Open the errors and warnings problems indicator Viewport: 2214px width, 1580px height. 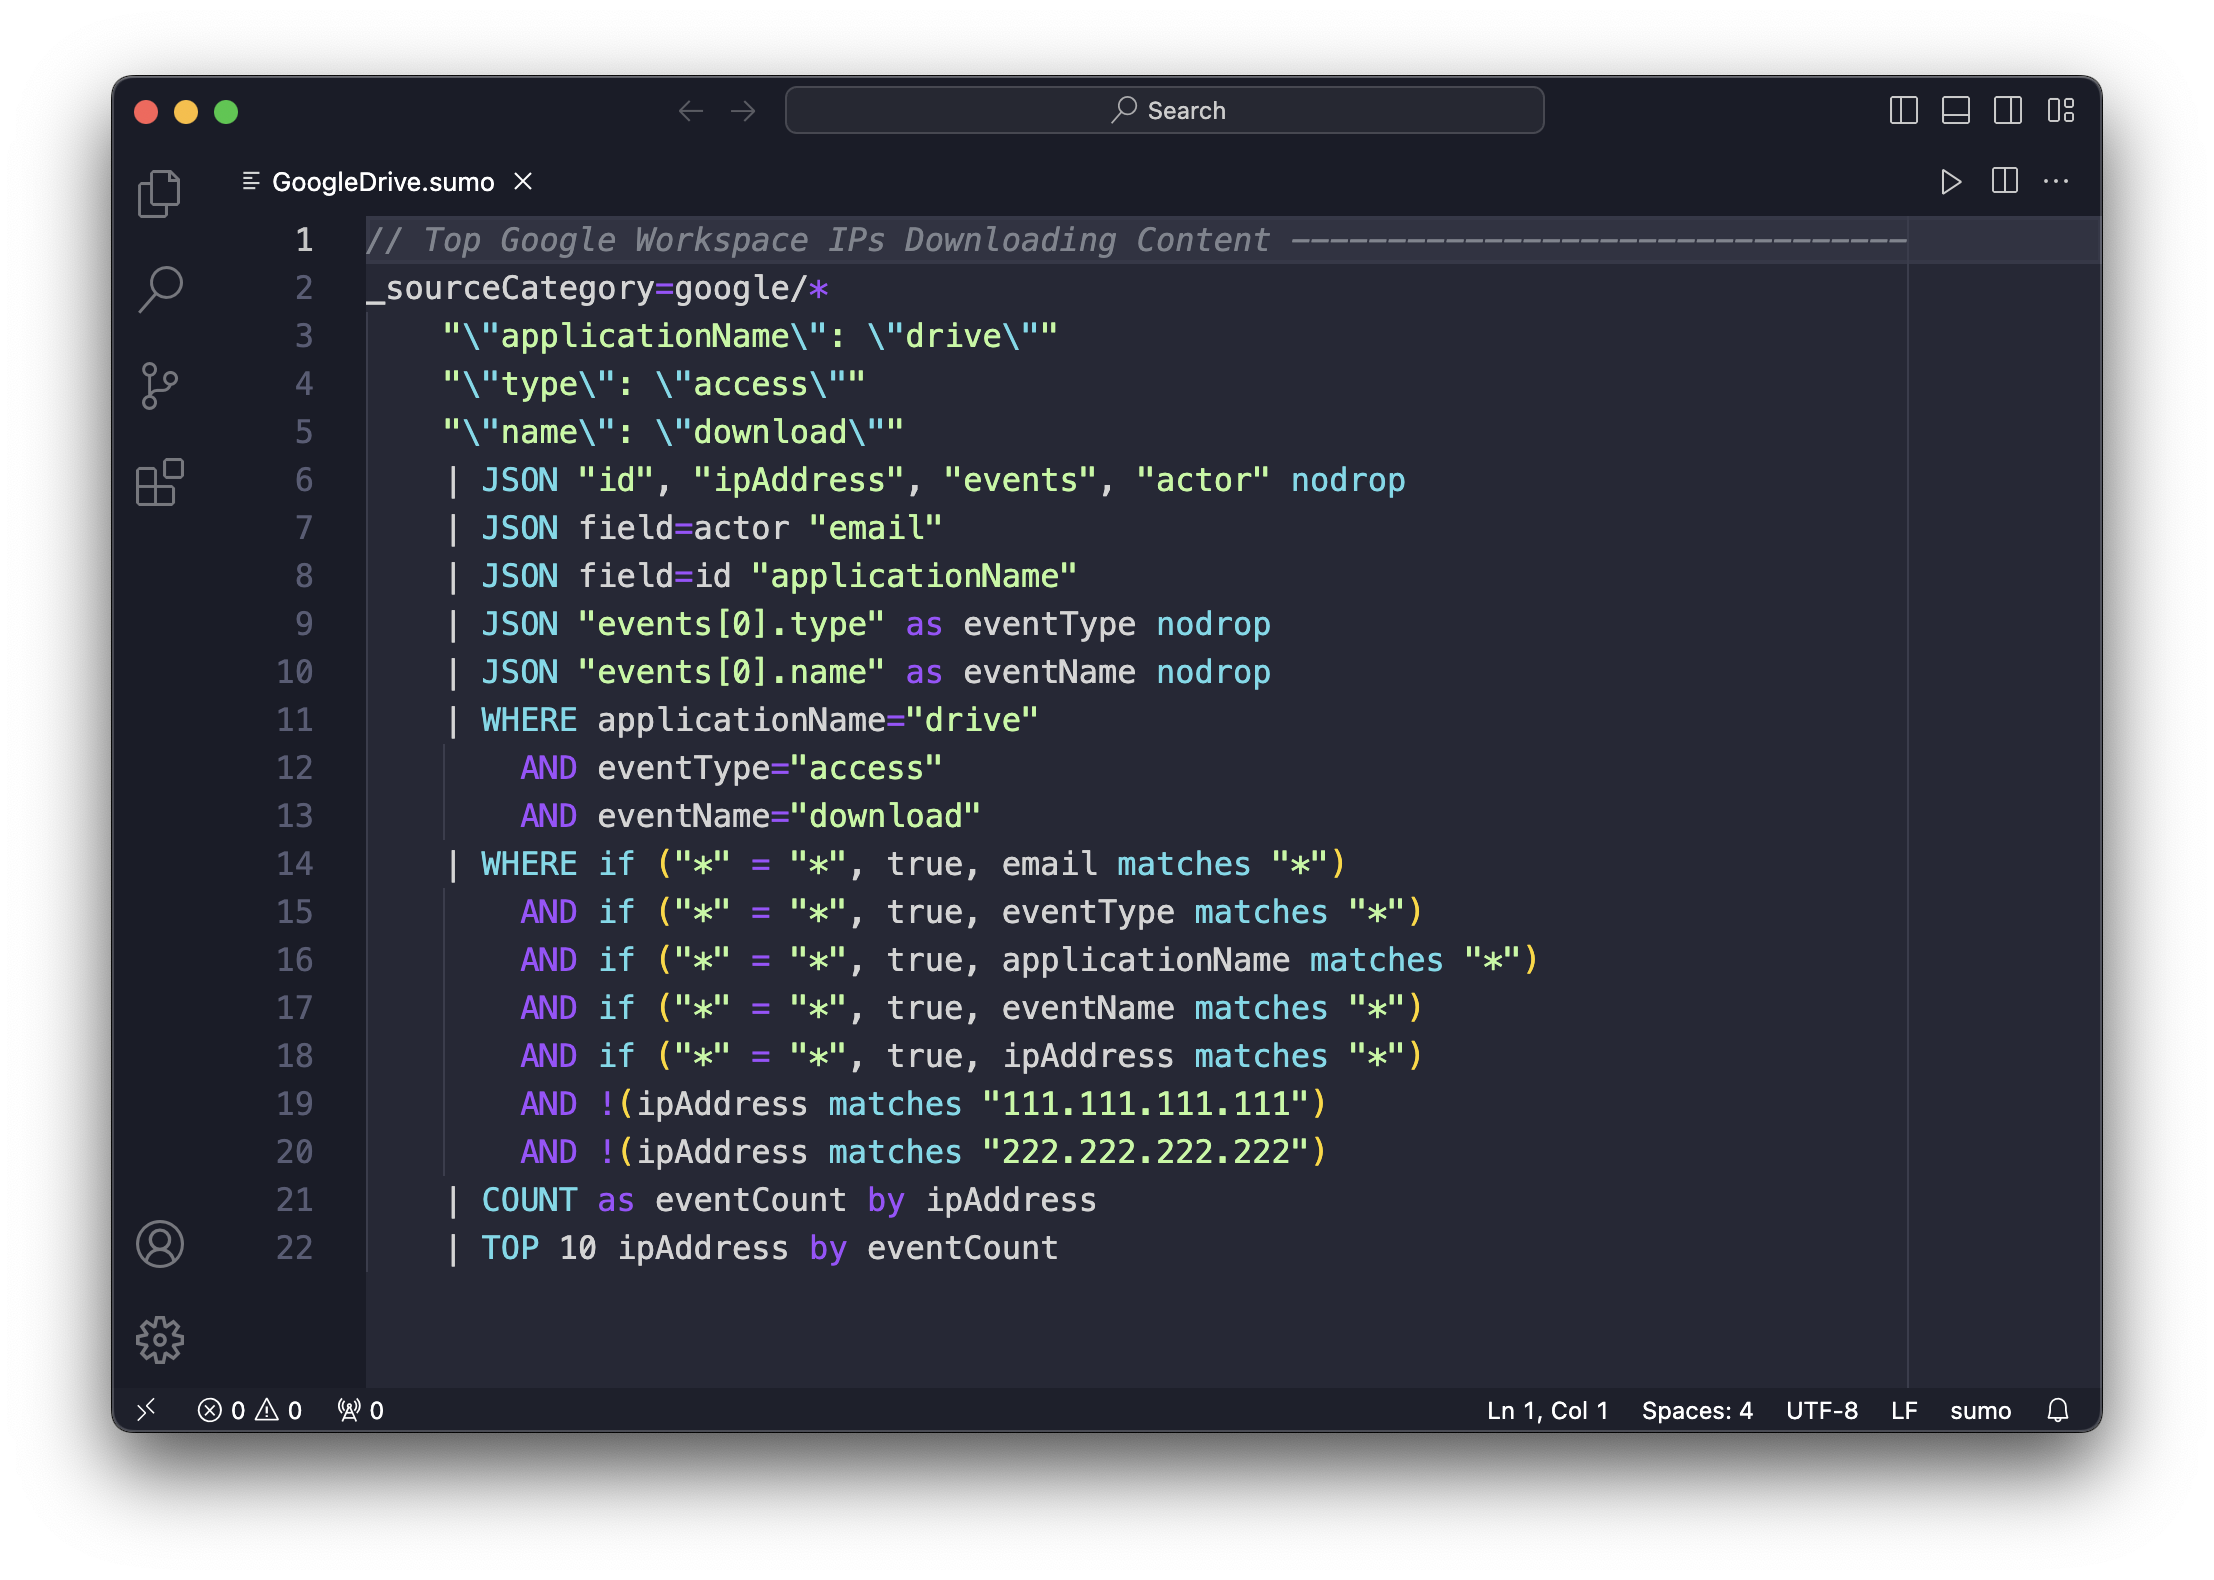point(250,1410)
